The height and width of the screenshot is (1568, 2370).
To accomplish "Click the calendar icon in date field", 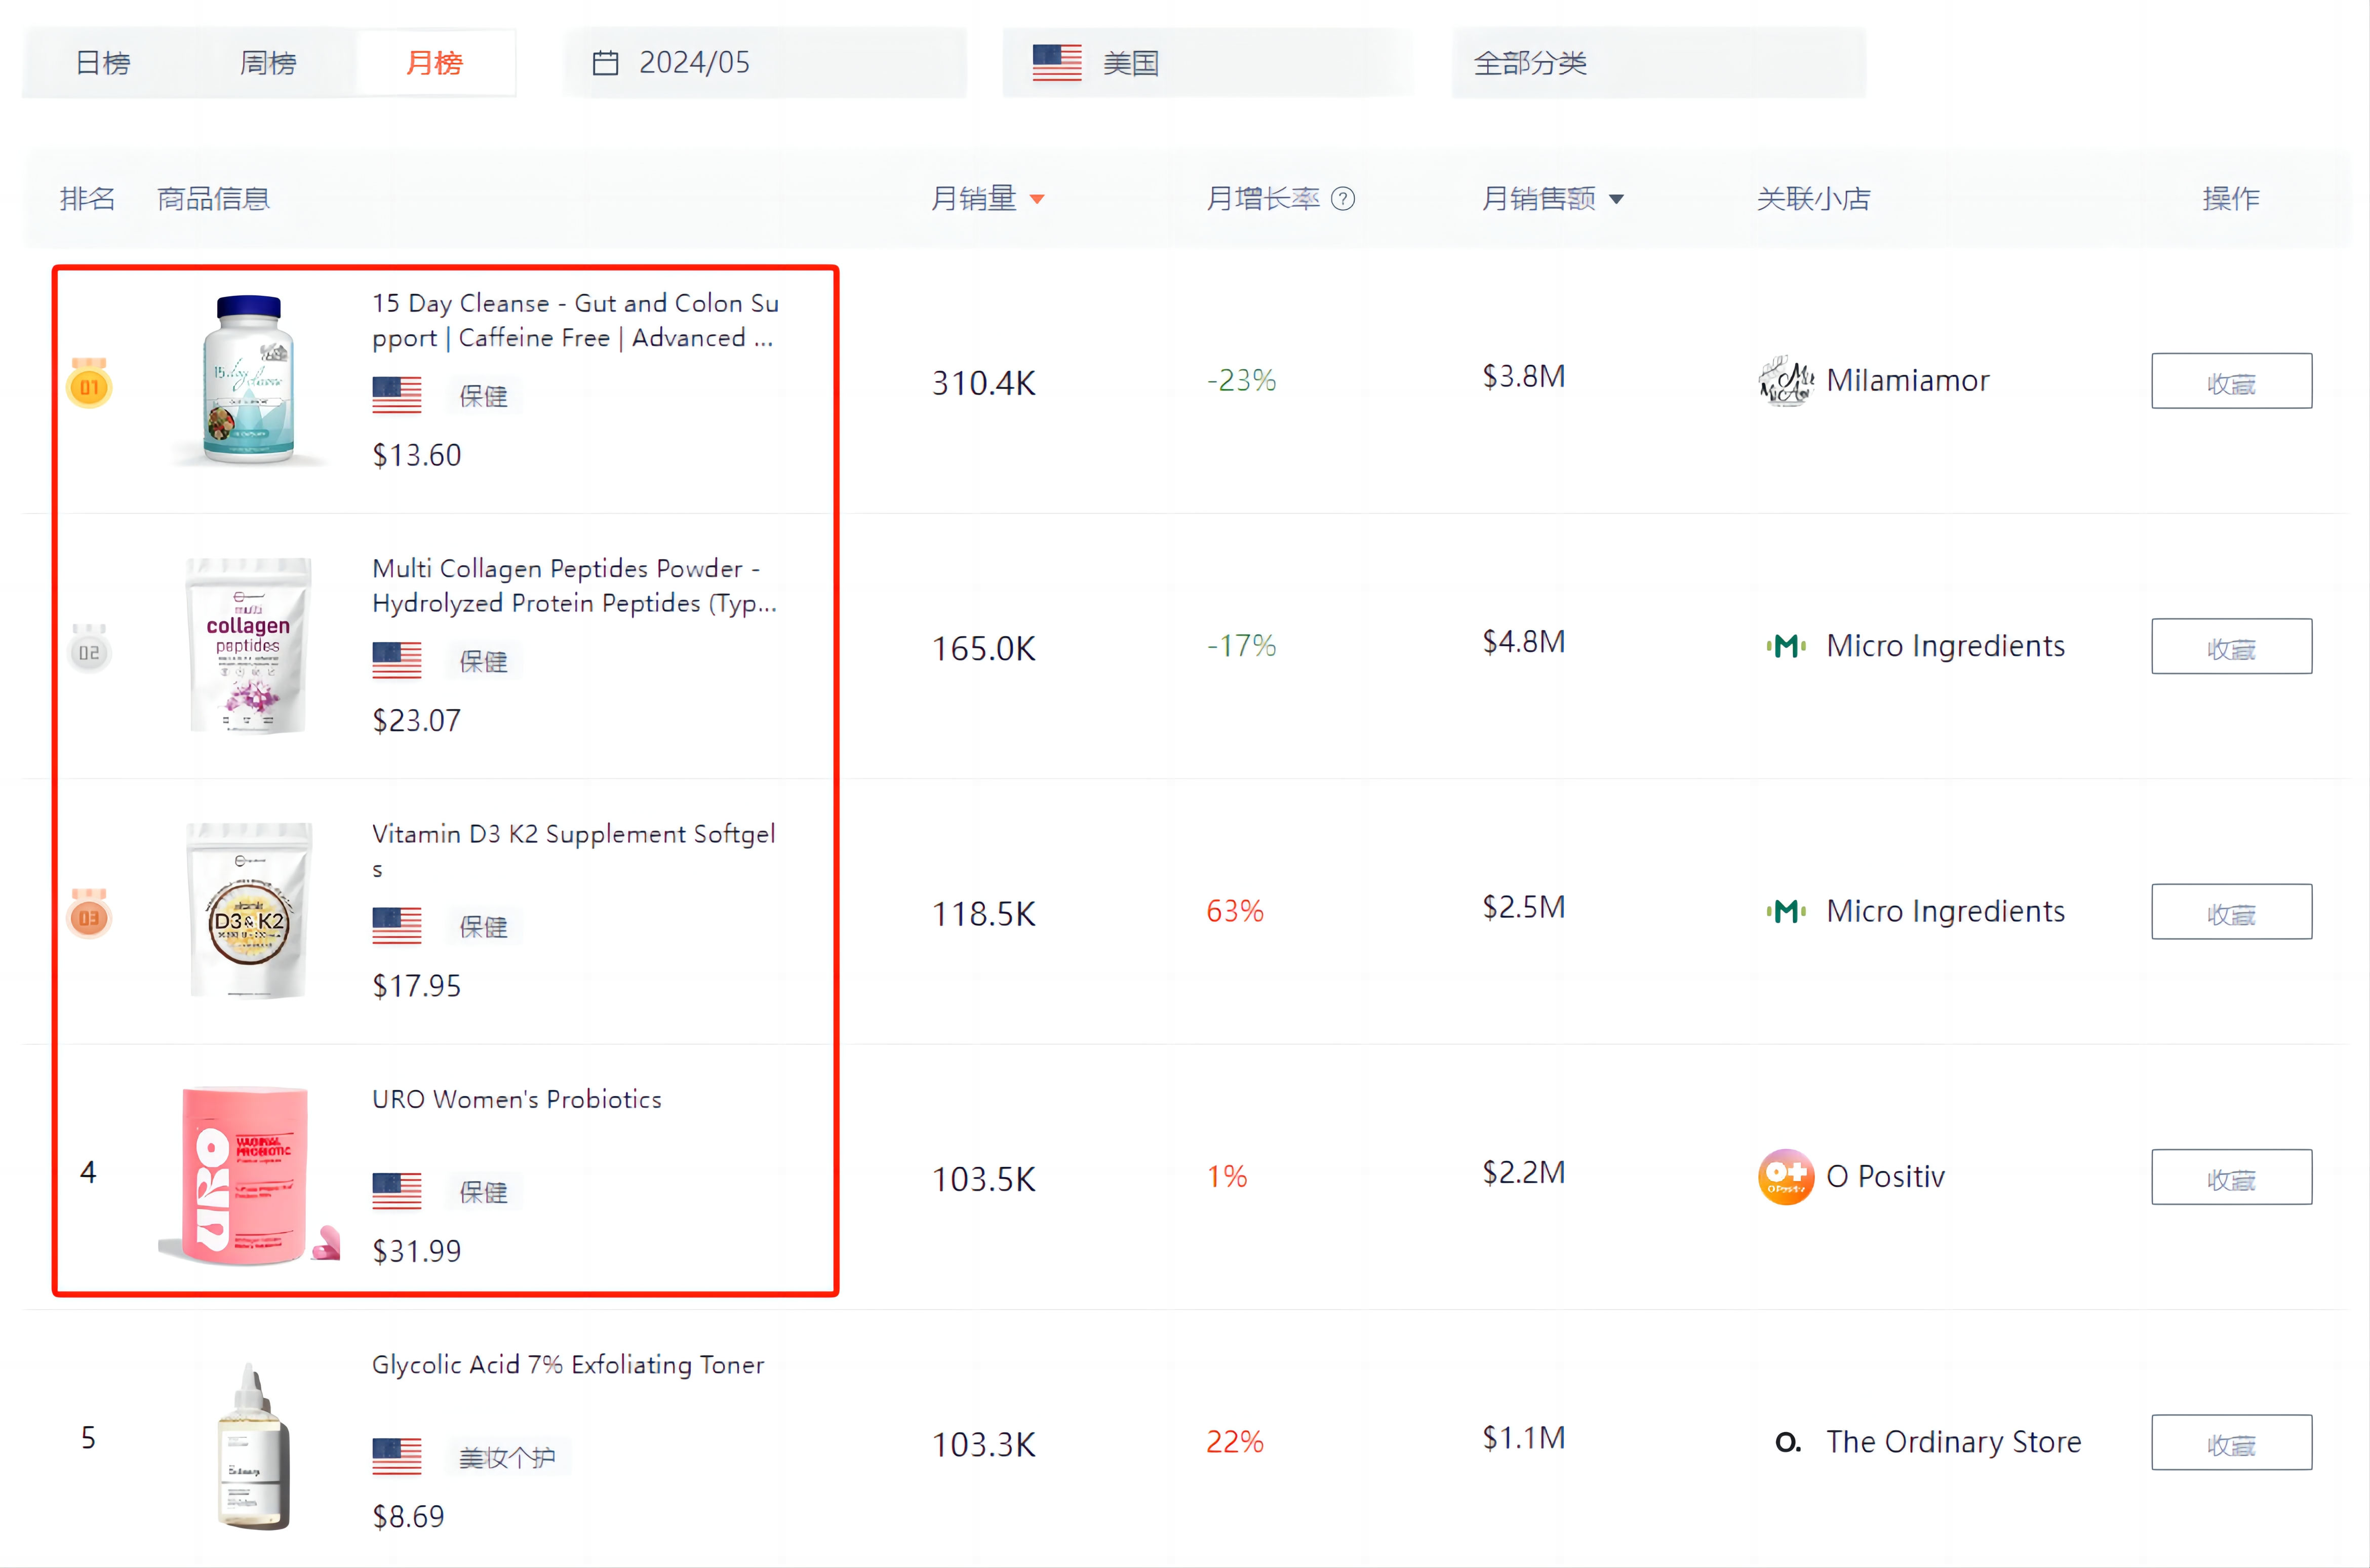I will [605, 63].
